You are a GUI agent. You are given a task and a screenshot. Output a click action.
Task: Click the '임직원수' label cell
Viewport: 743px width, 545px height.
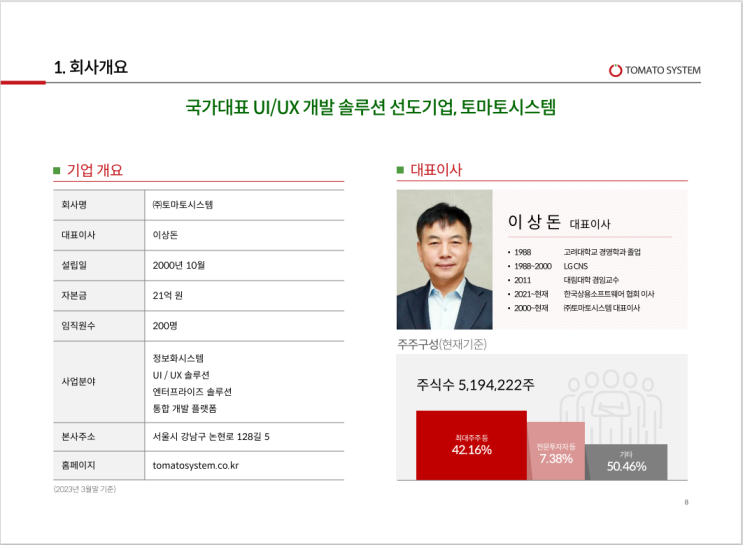coord(99,326)
